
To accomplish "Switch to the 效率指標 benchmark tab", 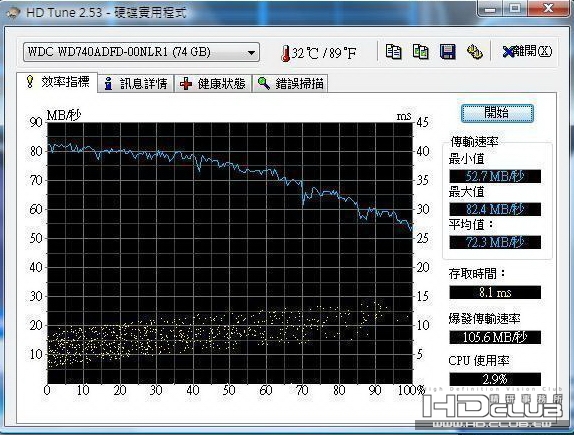I will (57, 82).
